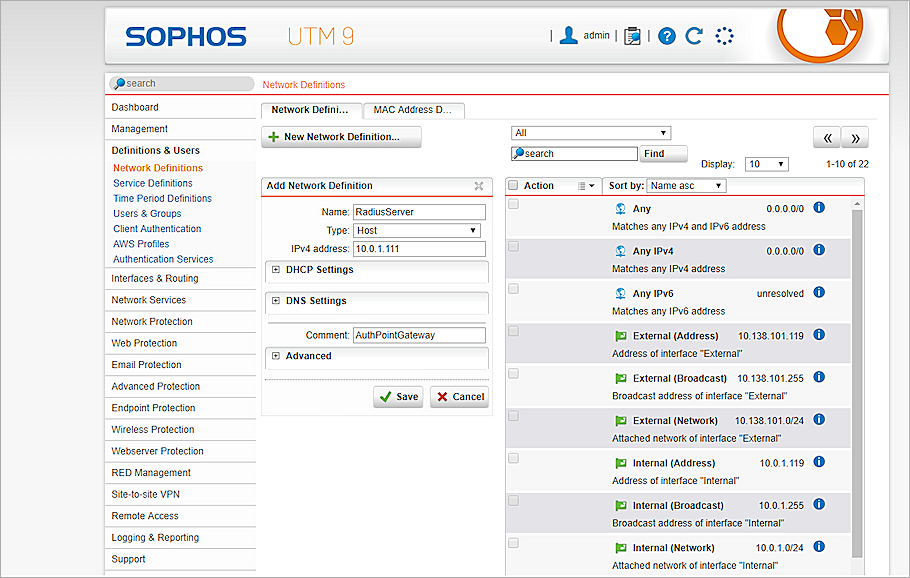
Task: Open the Web Protection menu item
Action: point(144,343)
